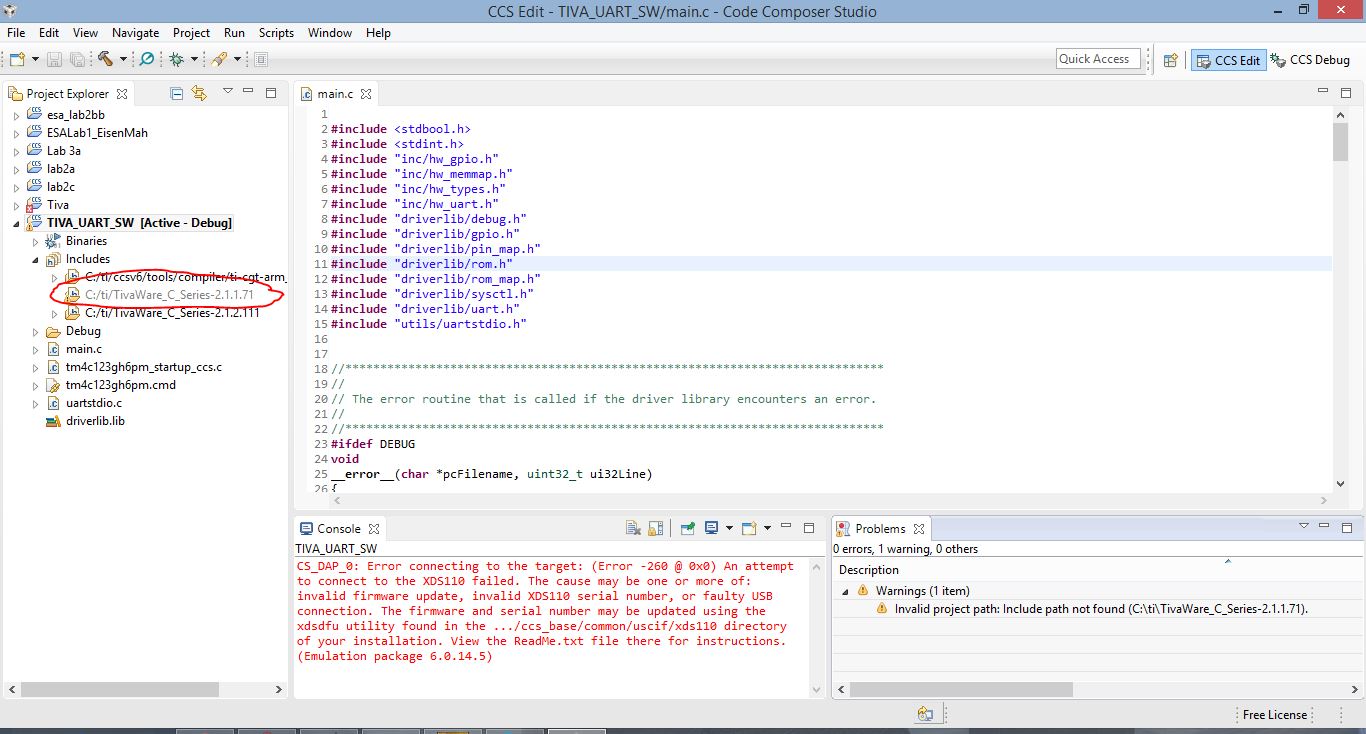The image size is (1366, 734).
Task: Click the editor vertical scrollbar thumb
Action: pyautogui.click(x=1341, y=140)
